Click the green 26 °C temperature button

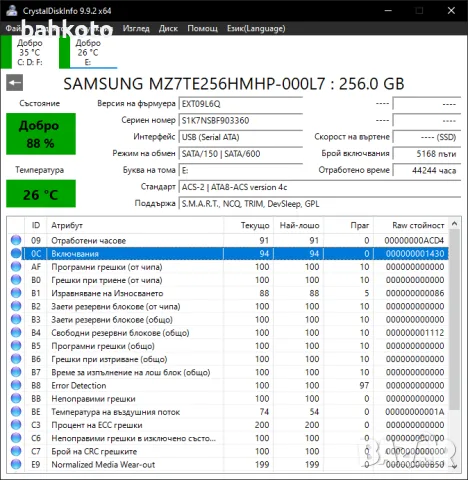(x=41, y=194)
